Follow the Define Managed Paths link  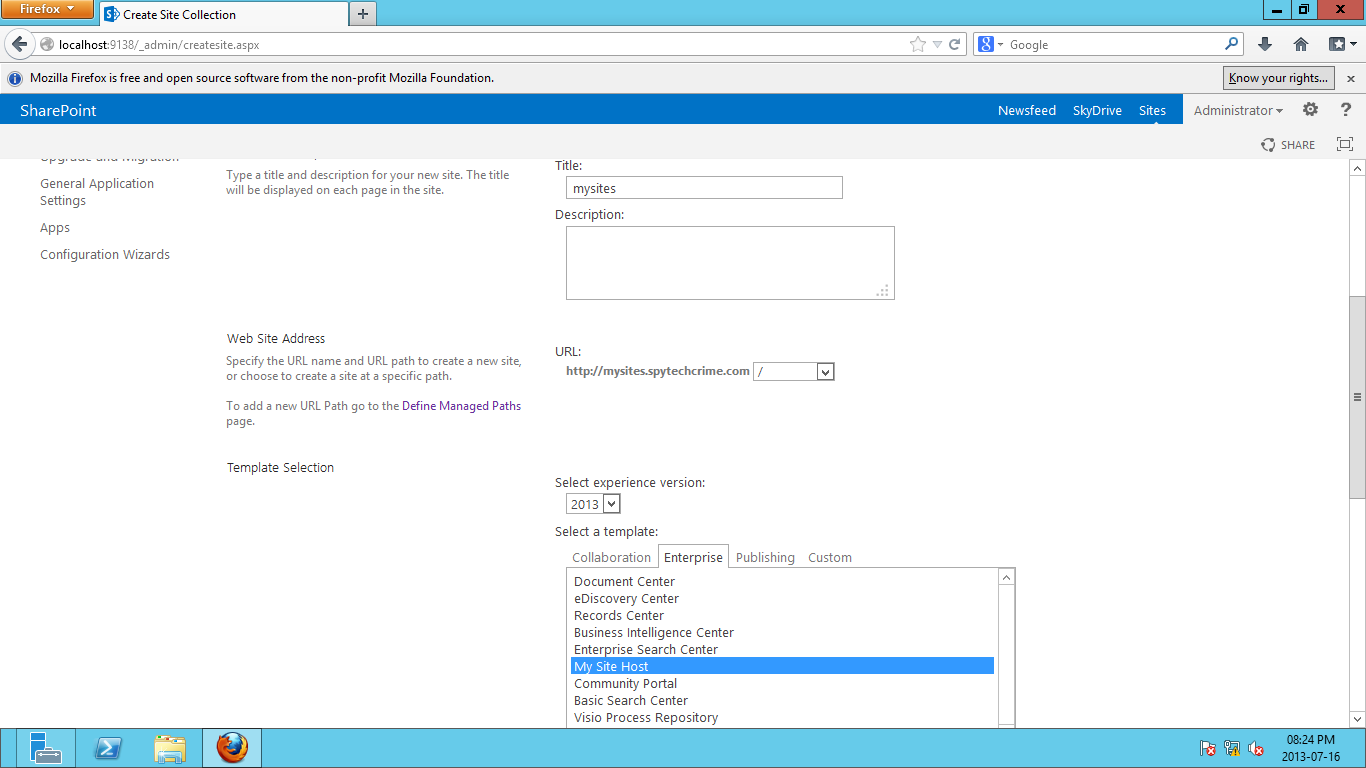click(461, 406)
